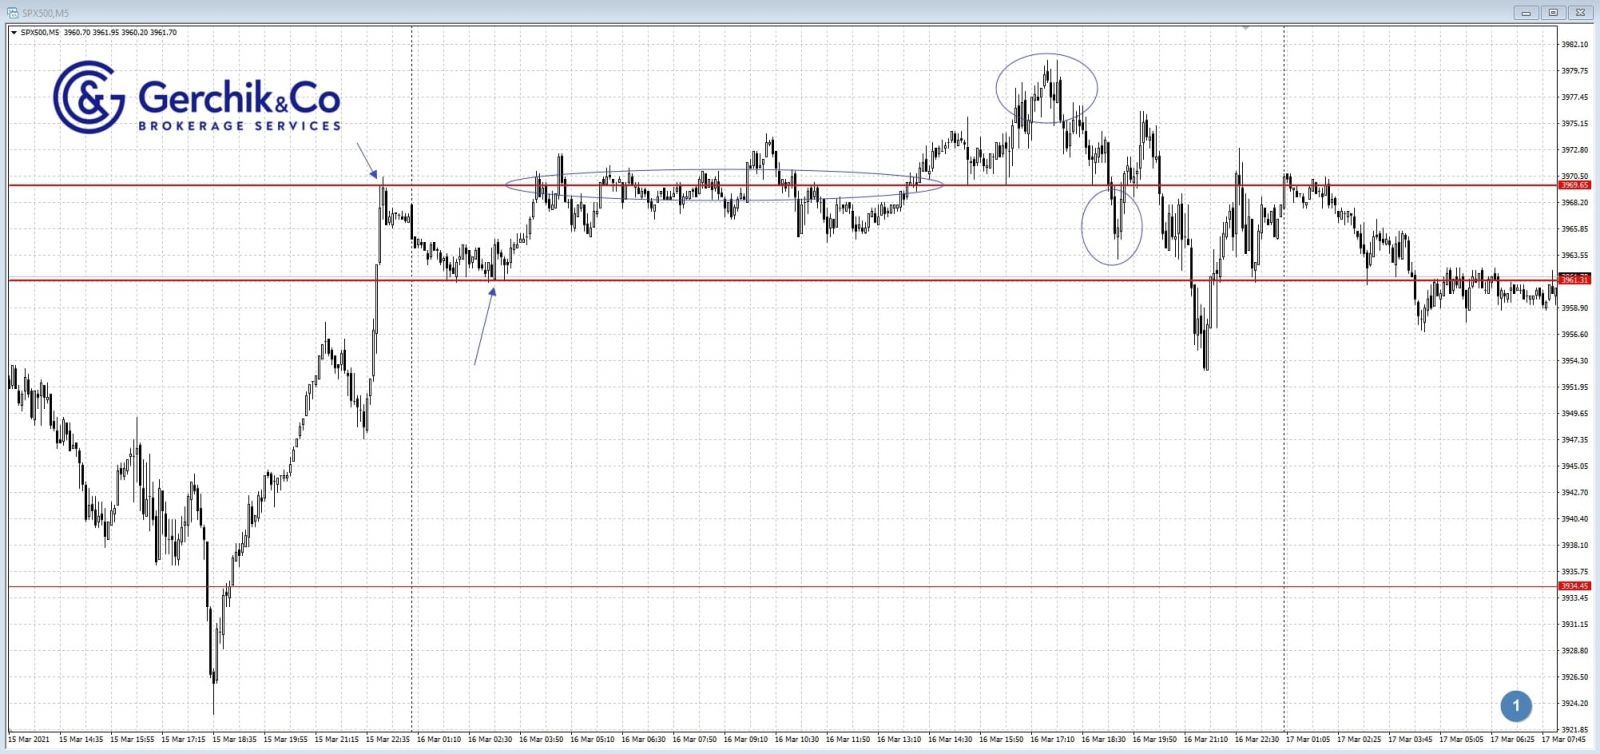Click the OHLC values text in chart header
This screenshot has width=1600, height=754.
pyautogui.click(x=120, y=33)
